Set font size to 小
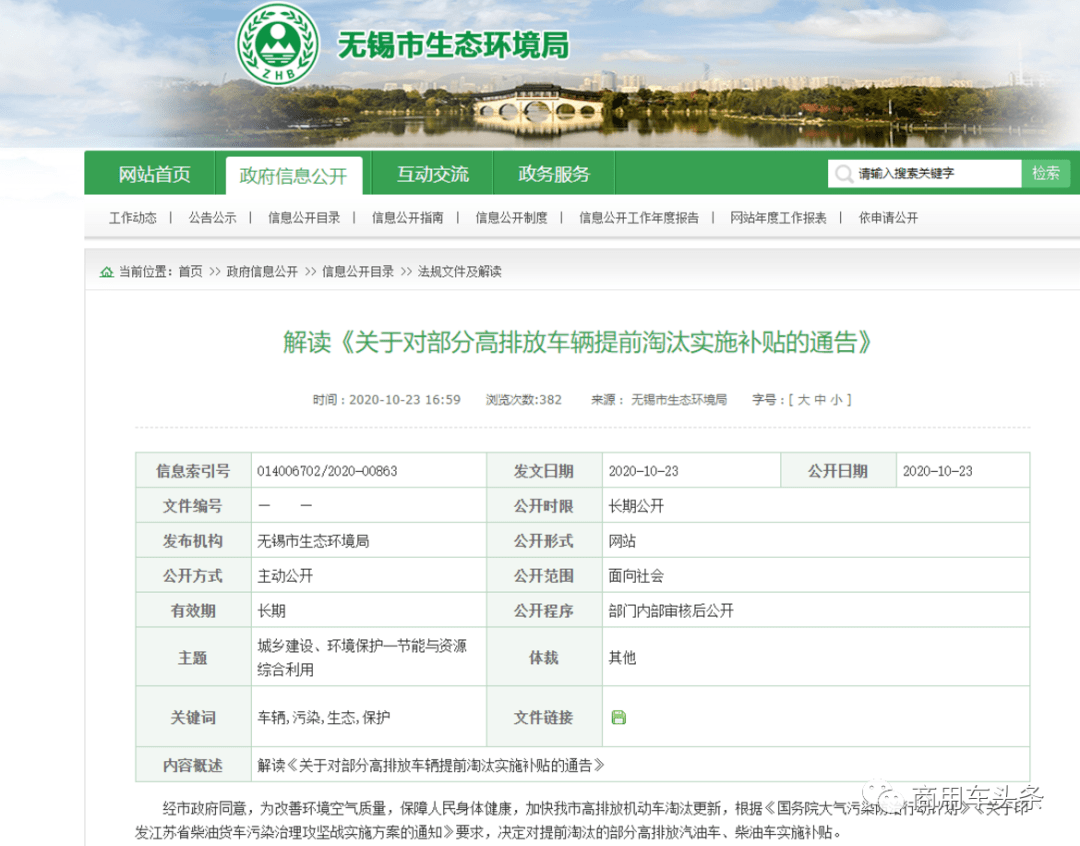This screenshot has width=1080, height=846. tap(836, 400)
